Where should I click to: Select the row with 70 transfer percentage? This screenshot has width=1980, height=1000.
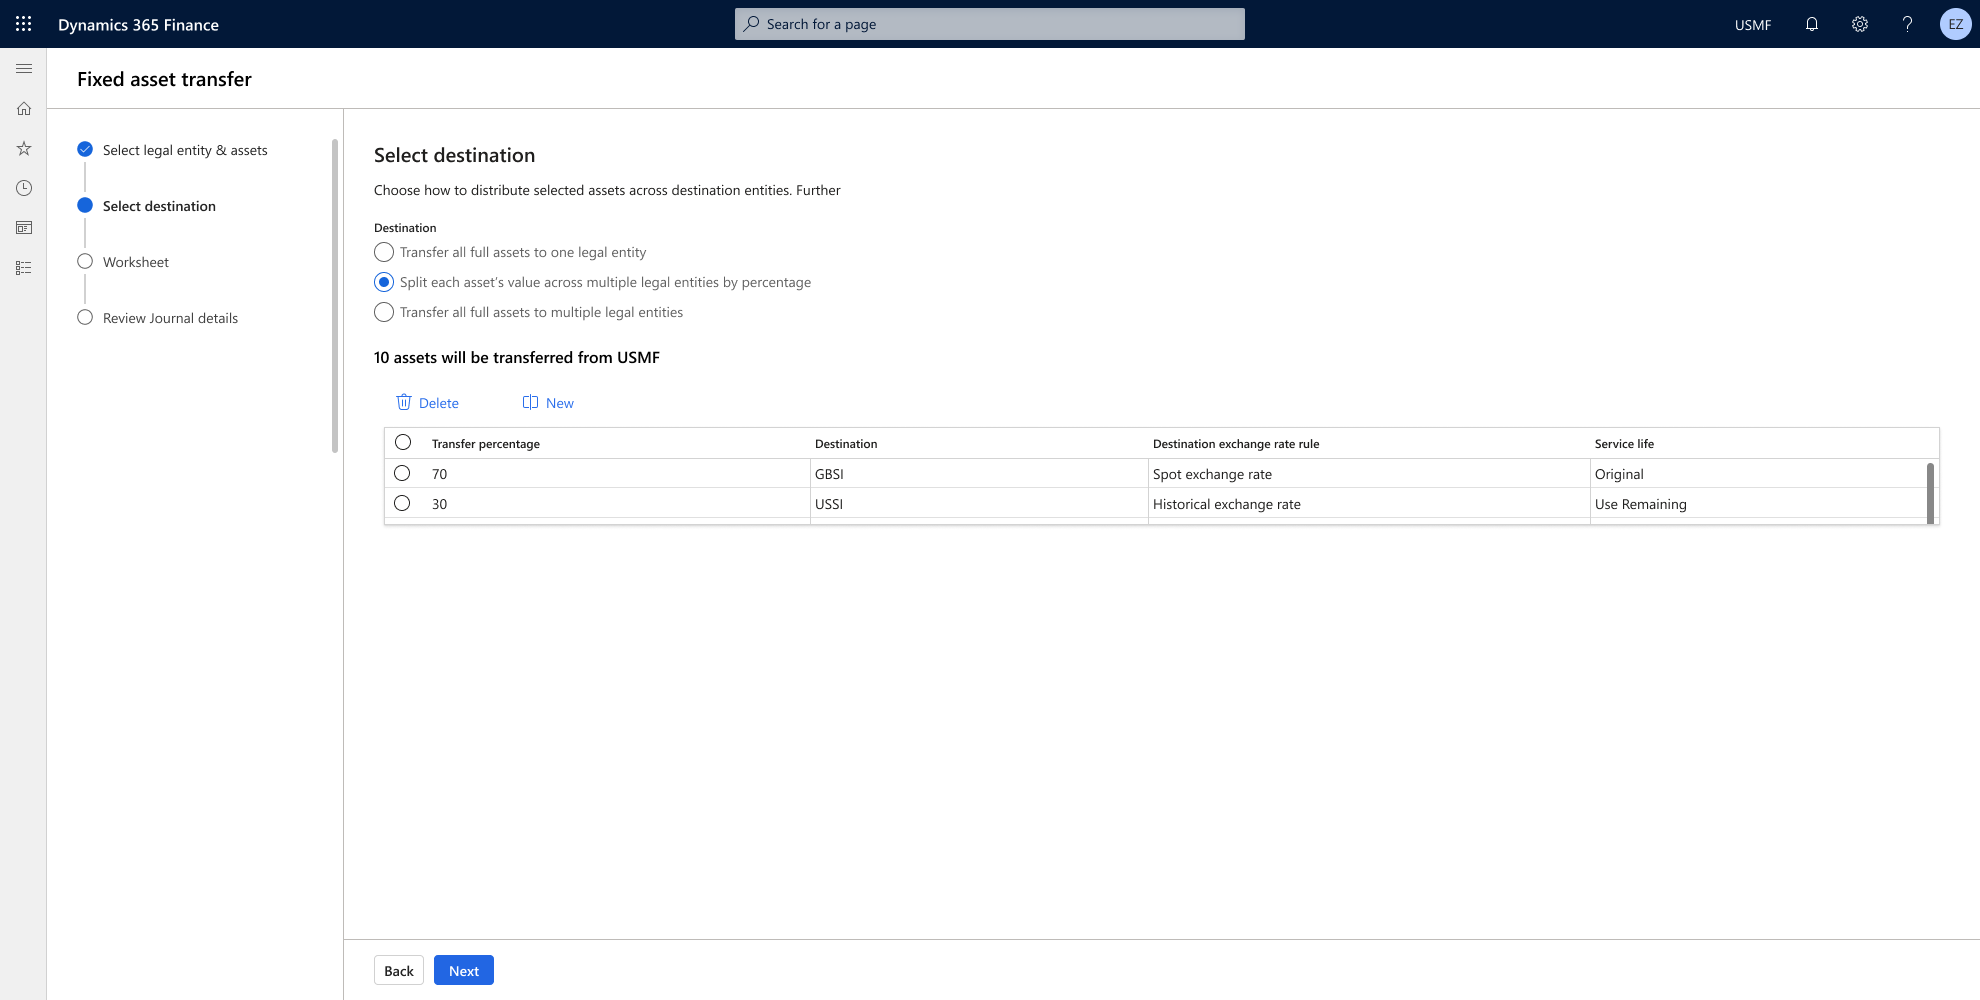tap(403, 473)
